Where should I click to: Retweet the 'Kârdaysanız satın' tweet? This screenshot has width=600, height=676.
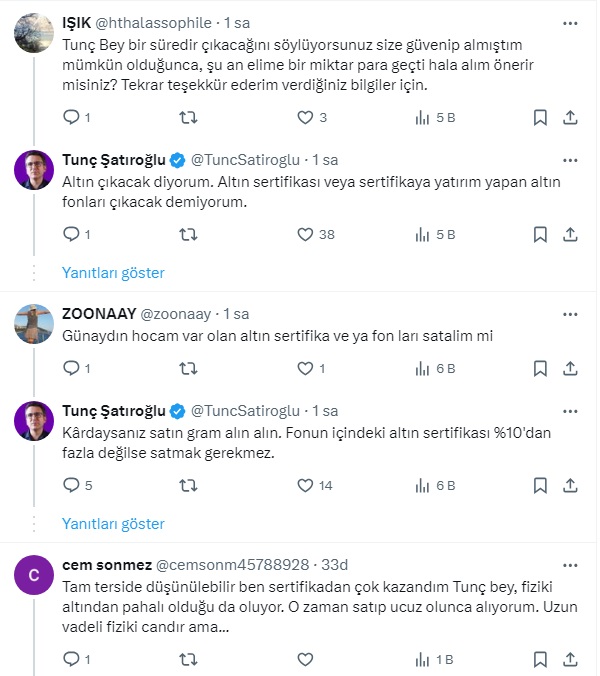(188, 485)
